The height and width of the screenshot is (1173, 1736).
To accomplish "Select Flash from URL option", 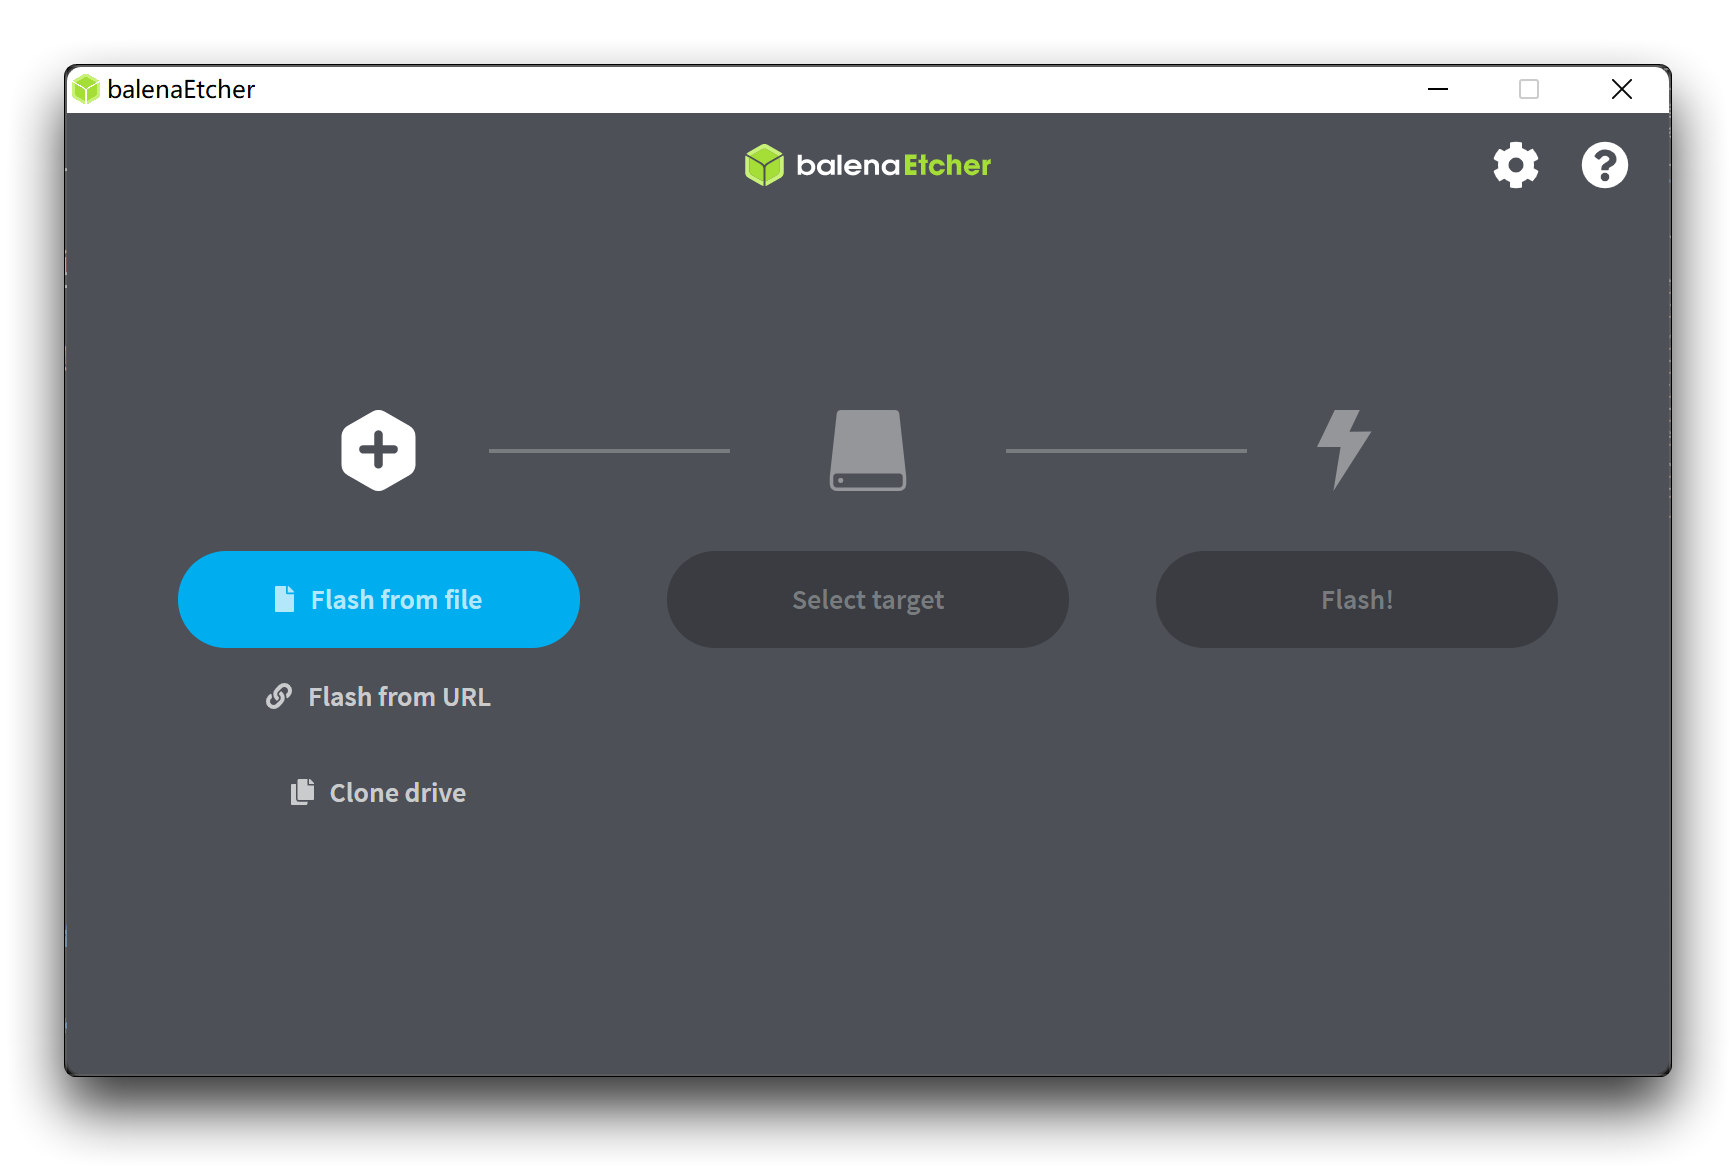I will click(x=378, y=696).
